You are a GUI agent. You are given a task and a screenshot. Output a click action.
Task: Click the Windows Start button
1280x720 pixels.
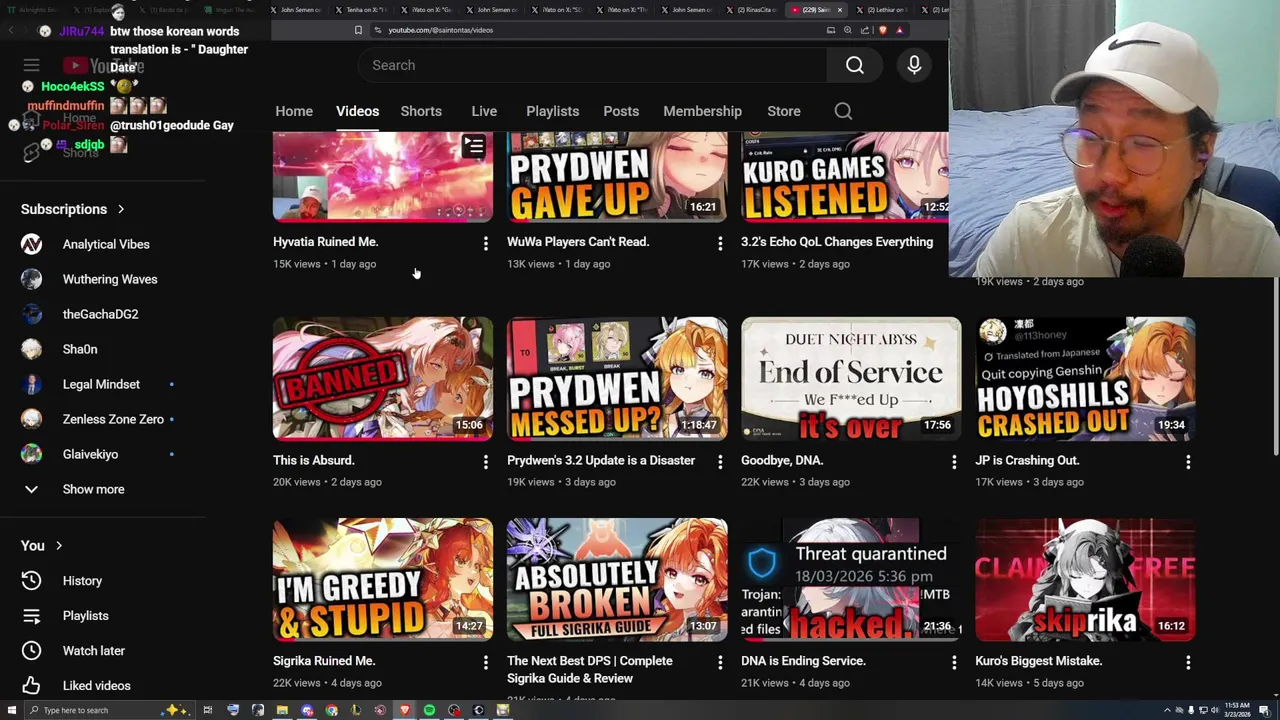(x=12, y=710)
